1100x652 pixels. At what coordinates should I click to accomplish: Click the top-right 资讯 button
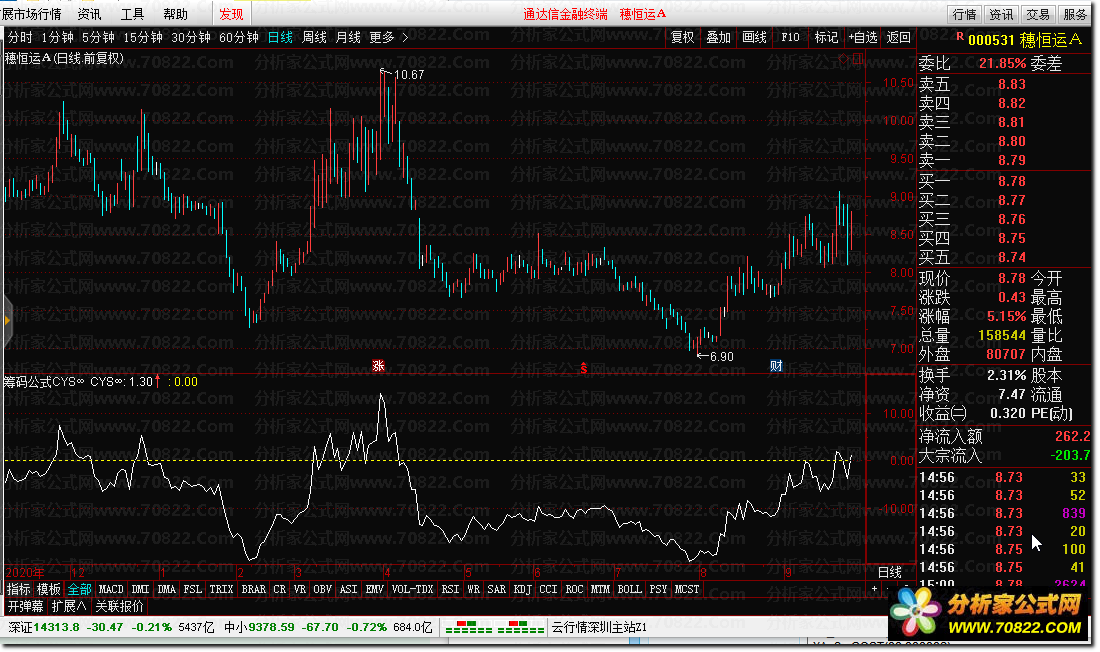click(1001, 14)
